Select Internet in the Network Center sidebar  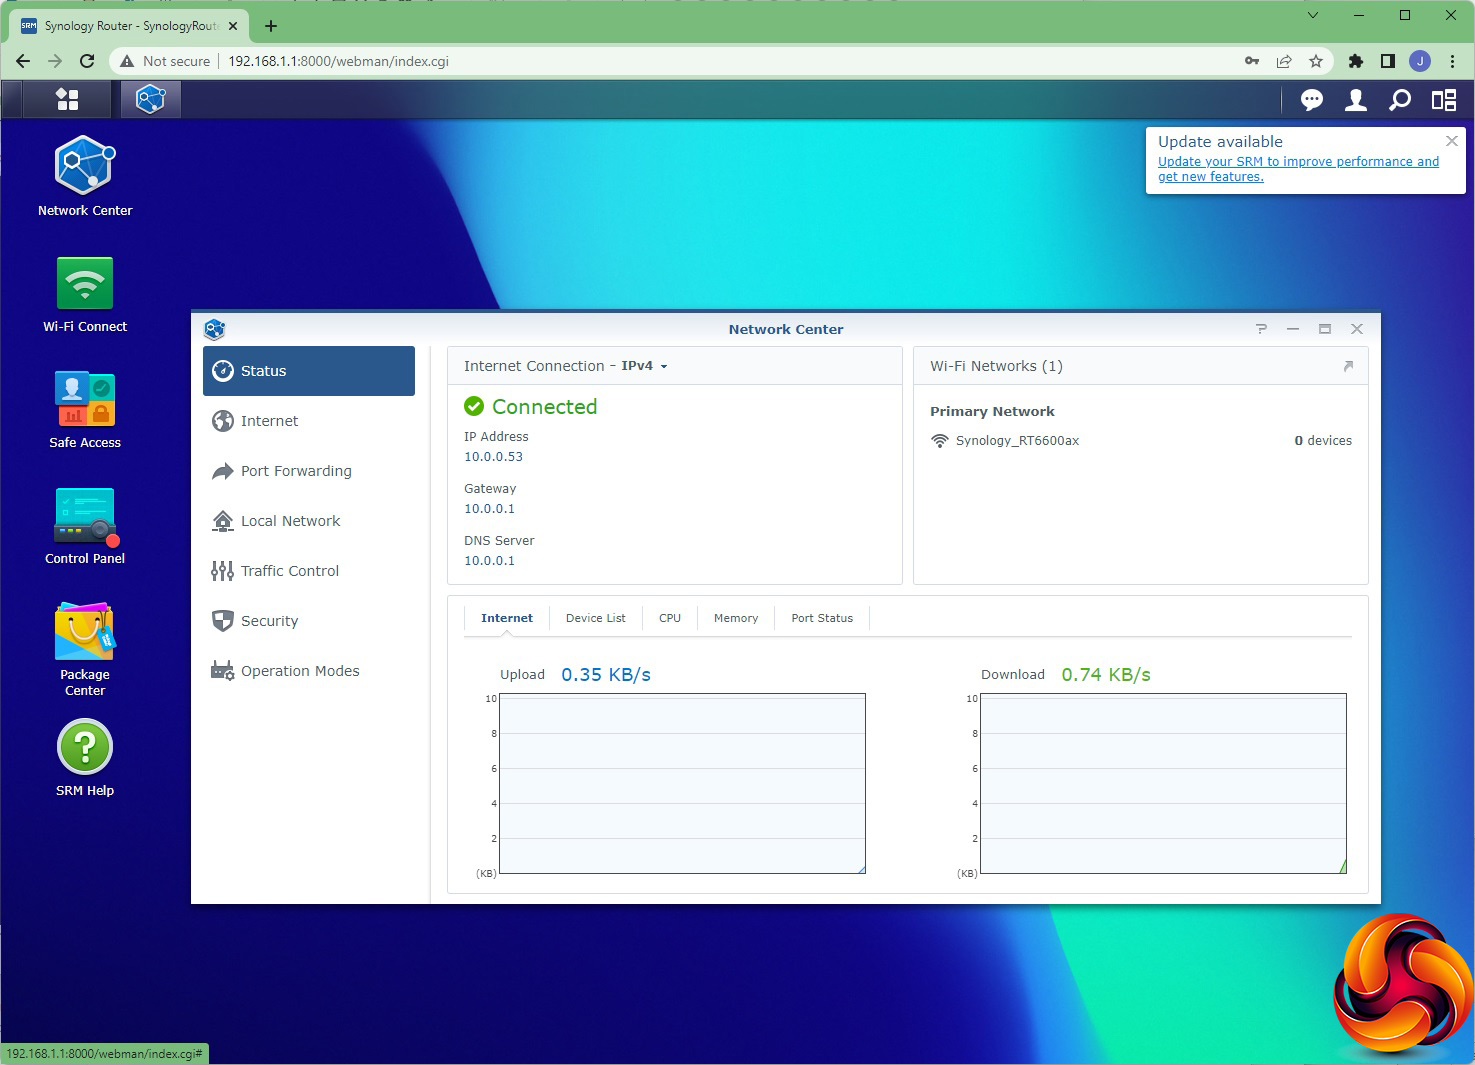pyautogui.click(x=309, y=421)
